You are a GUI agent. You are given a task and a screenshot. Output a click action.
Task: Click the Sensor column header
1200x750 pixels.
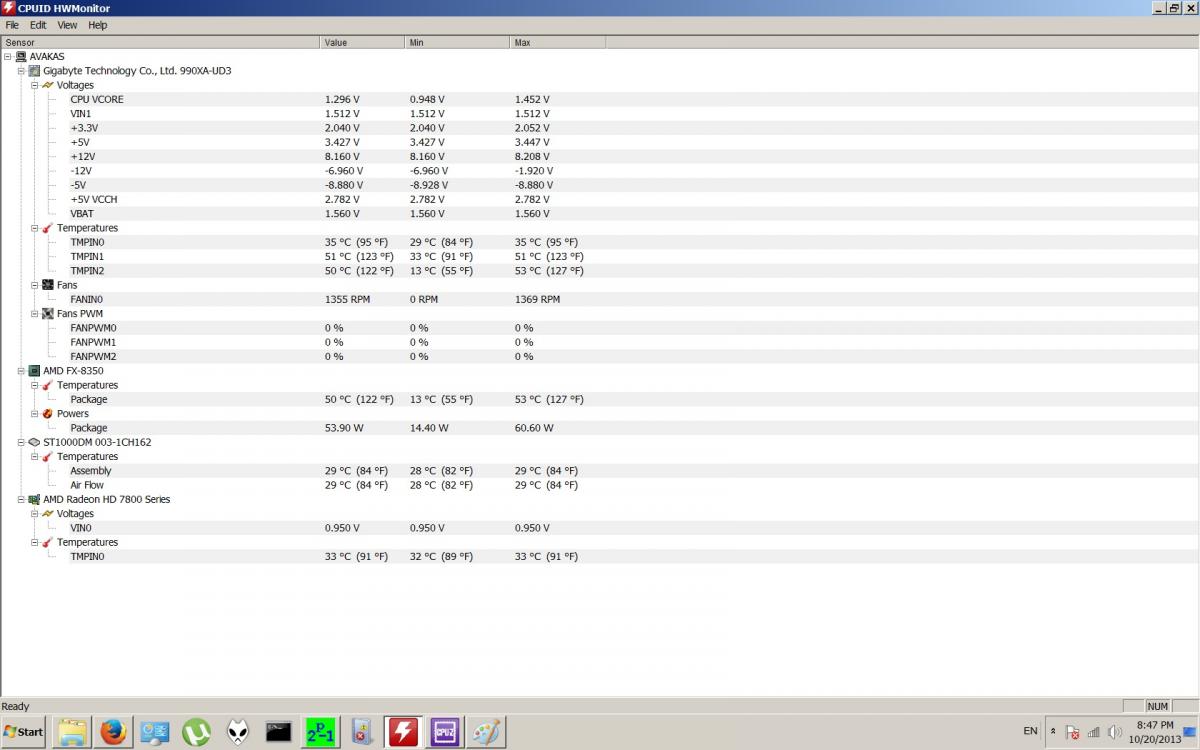tap(161, 42)
